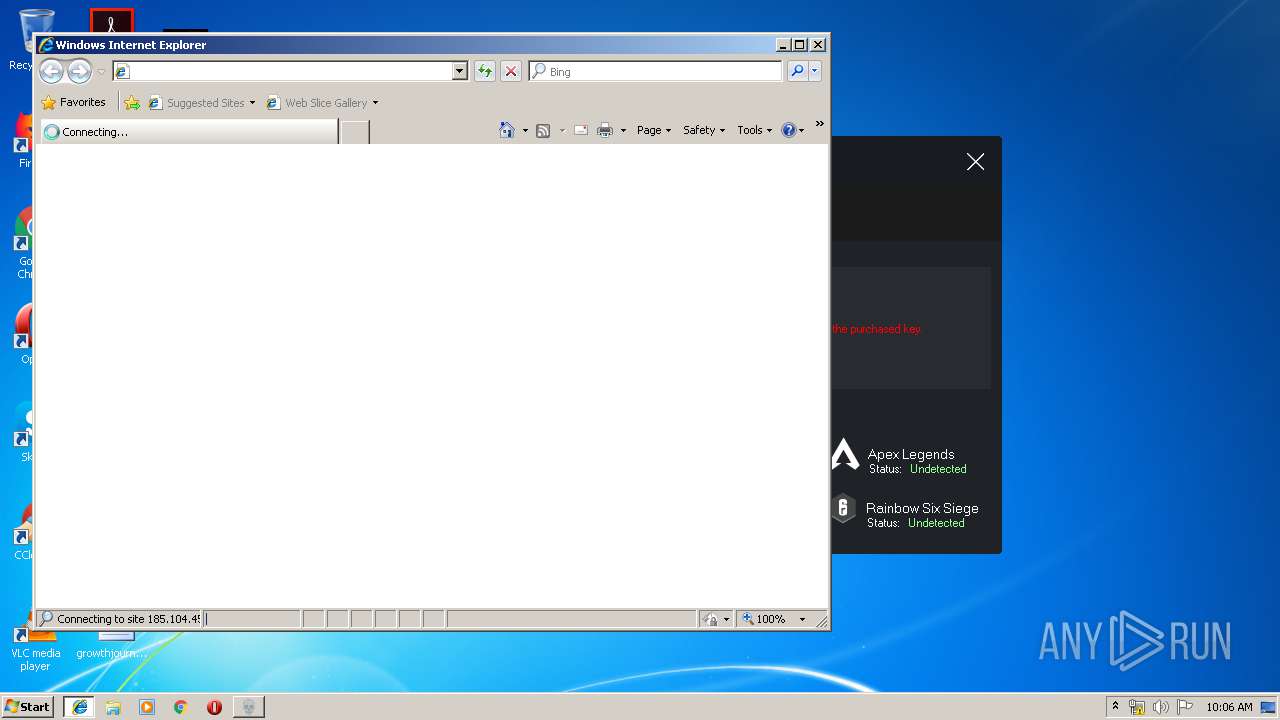1280x720 pixels.
Task: Click Apex Legends 'Undetected' status text
Action: [x=938, y=469]
